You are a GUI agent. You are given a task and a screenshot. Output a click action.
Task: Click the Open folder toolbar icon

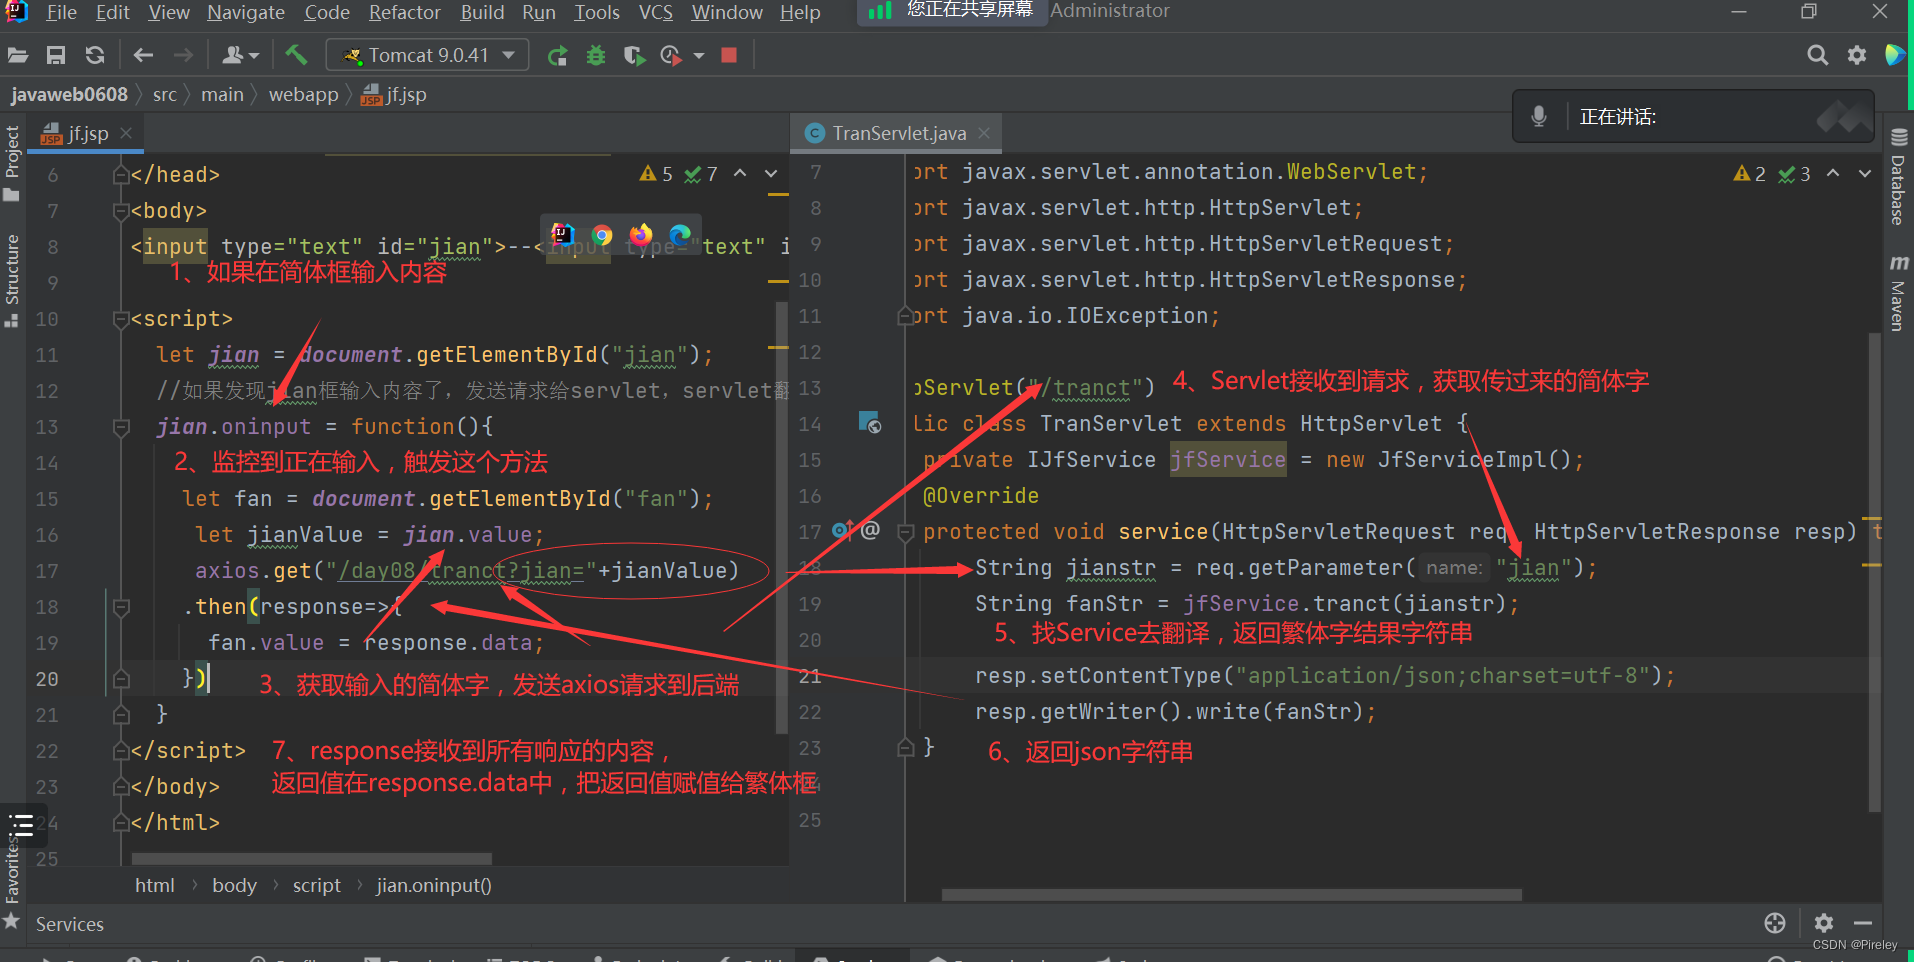(18, 56)
